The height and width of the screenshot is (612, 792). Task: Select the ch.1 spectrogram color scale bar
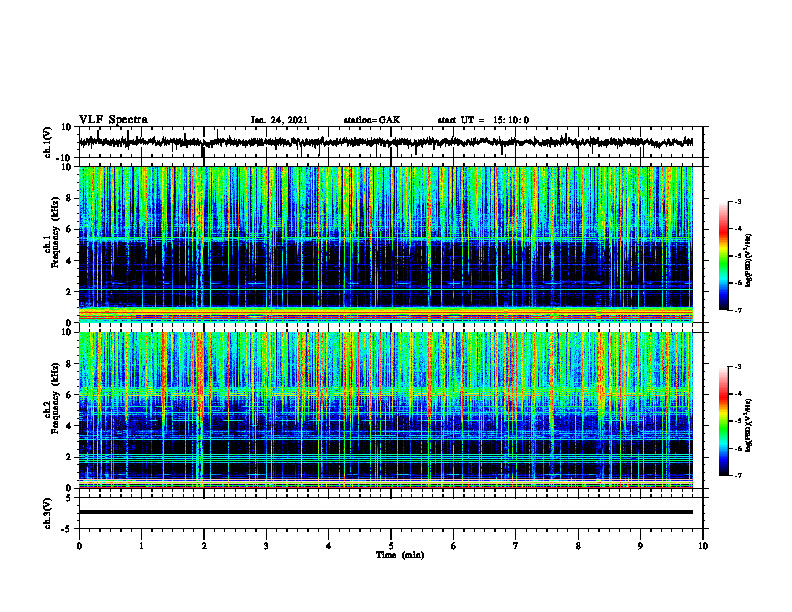(x=723, y=256)
